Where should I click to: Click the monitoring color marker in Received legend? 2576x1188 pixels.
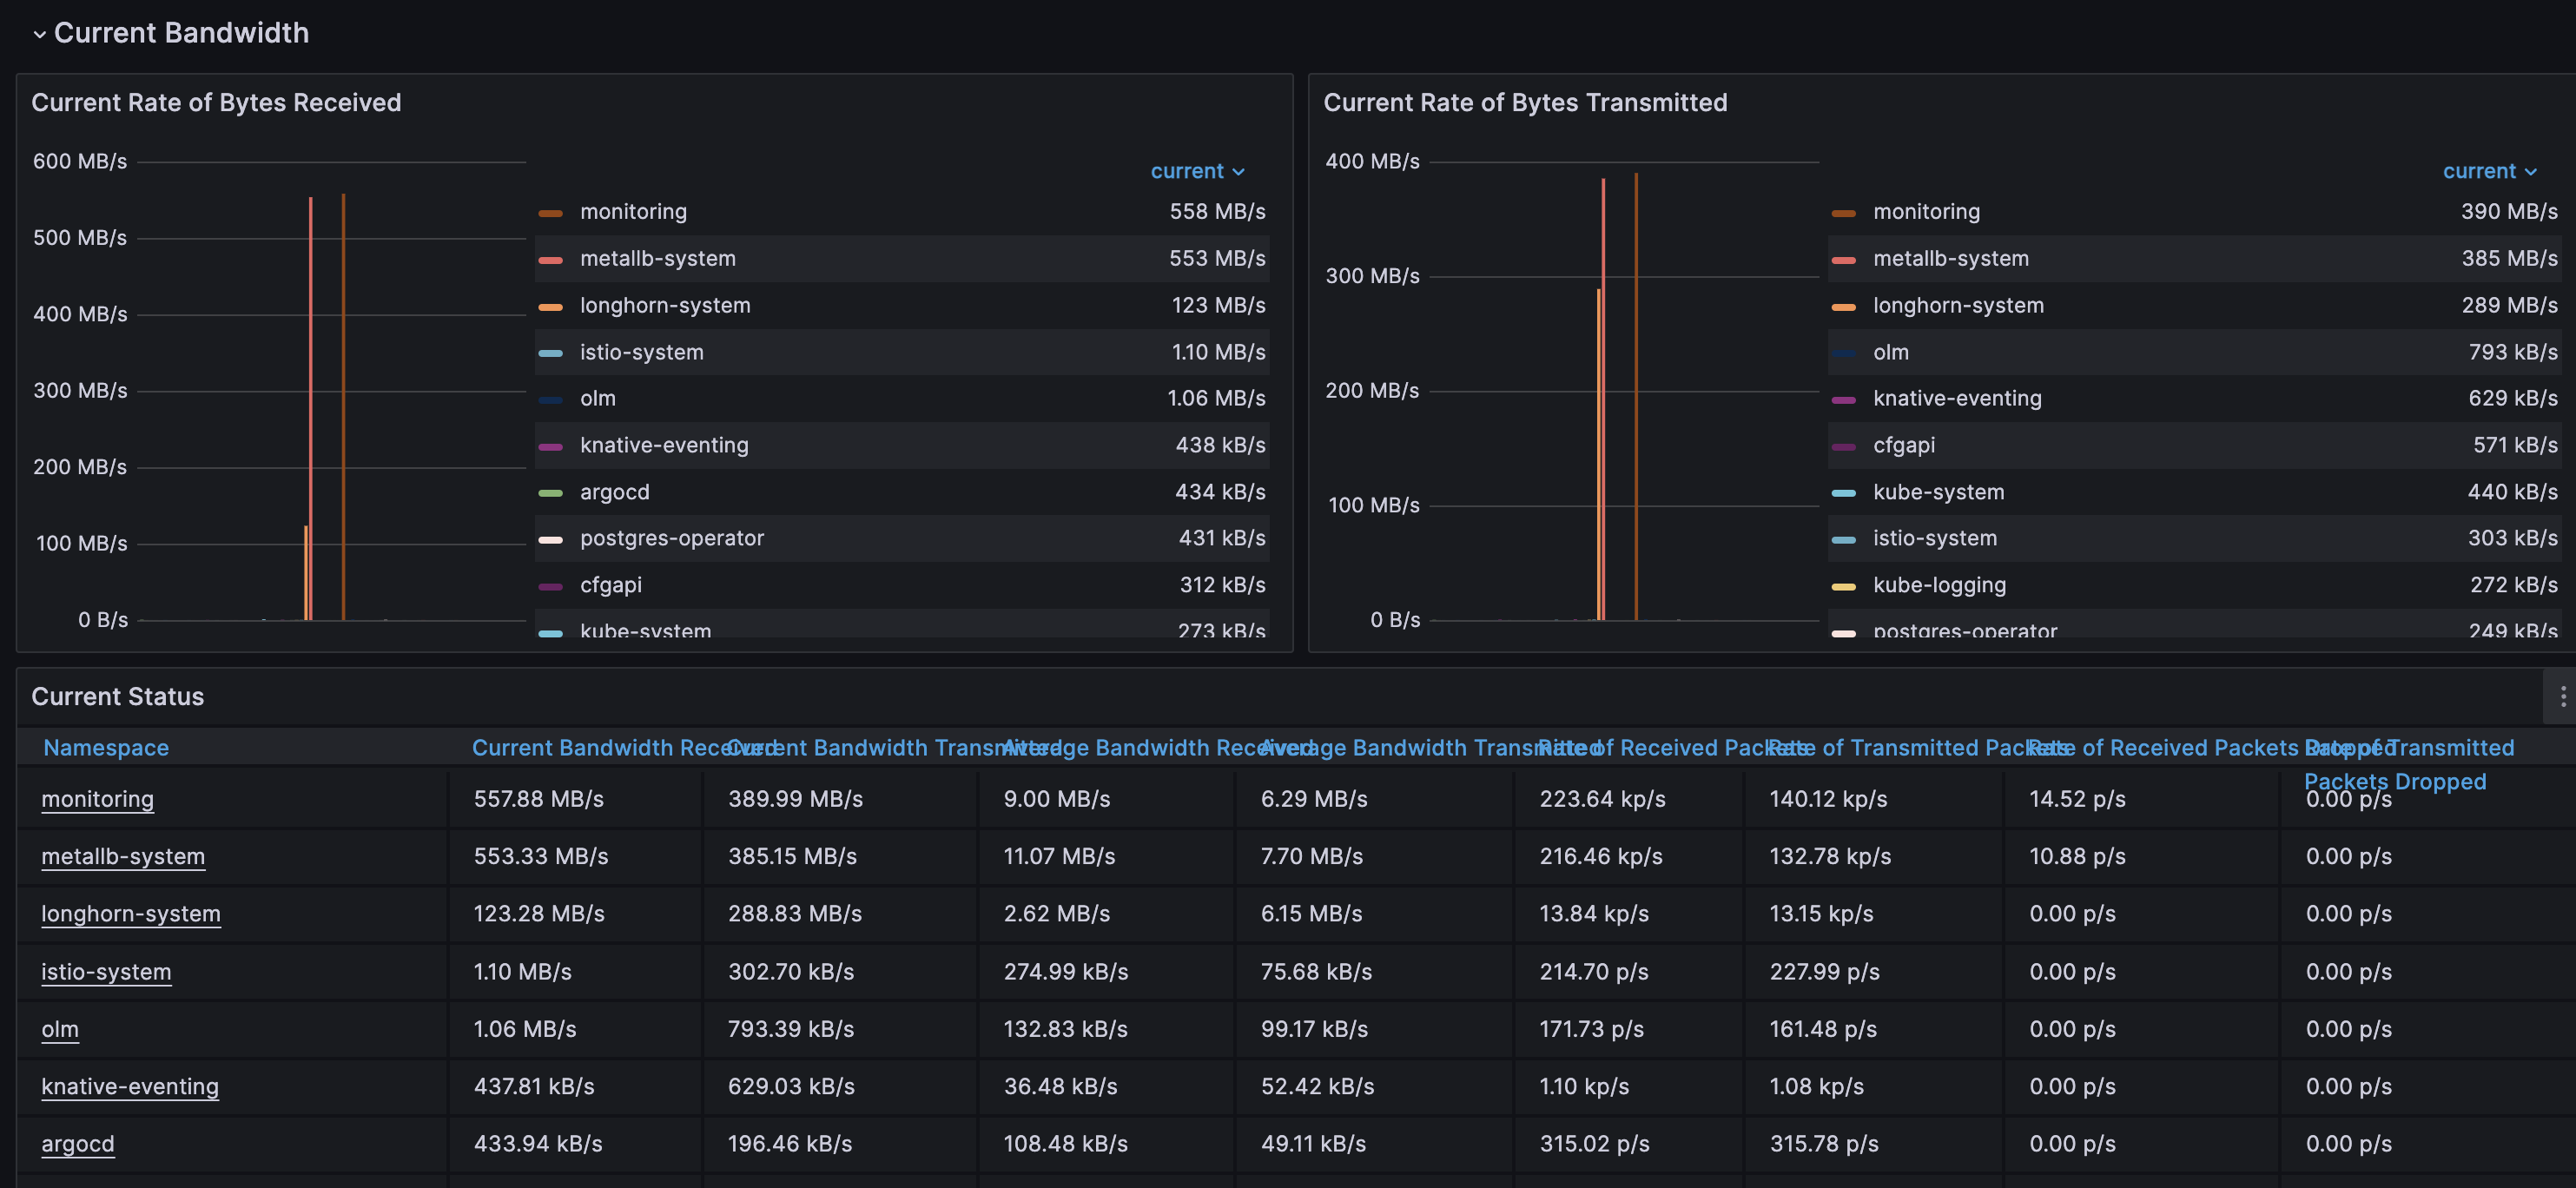(552, 212)
